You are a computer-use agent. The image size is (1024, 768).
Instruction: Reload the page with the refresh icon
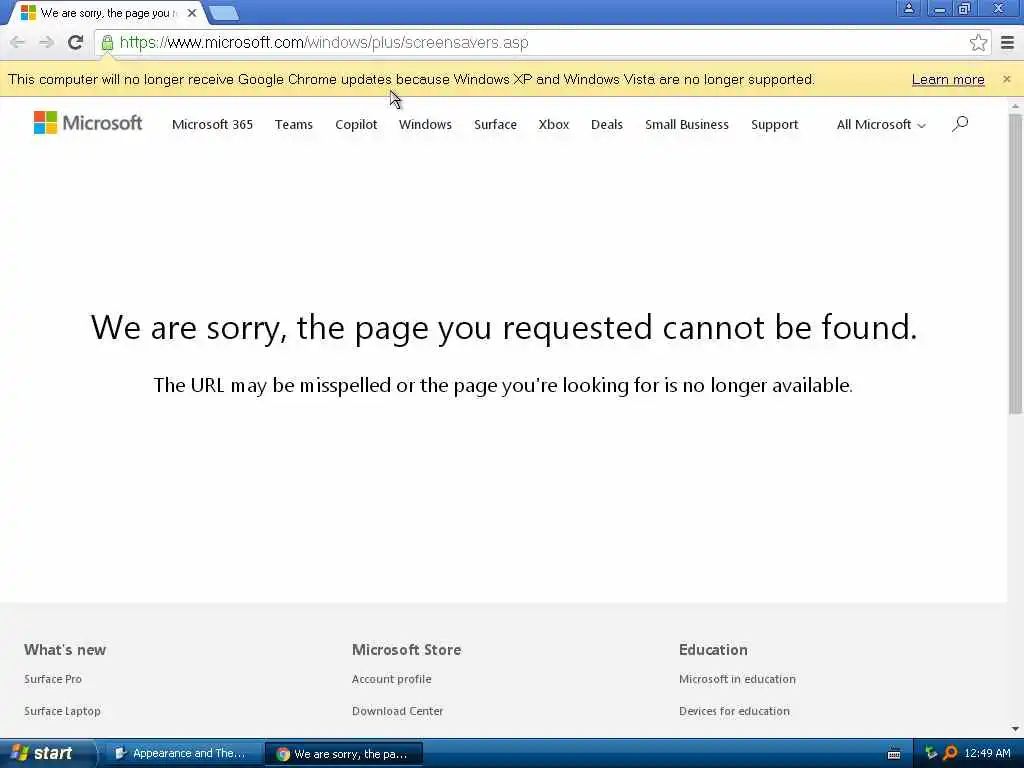pyautogui.click(x=75, y=42)
